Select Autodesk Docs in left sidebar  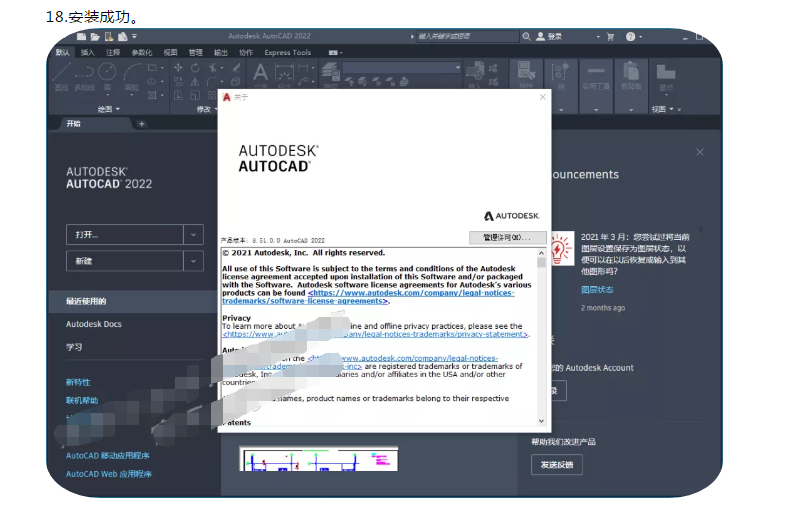point(94,324)
